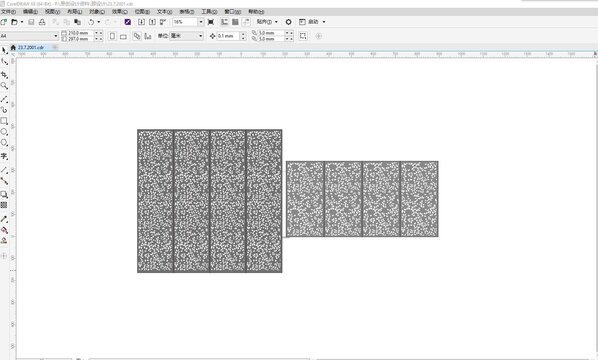Switch page to landscape orientation

(x=123, y=36)
